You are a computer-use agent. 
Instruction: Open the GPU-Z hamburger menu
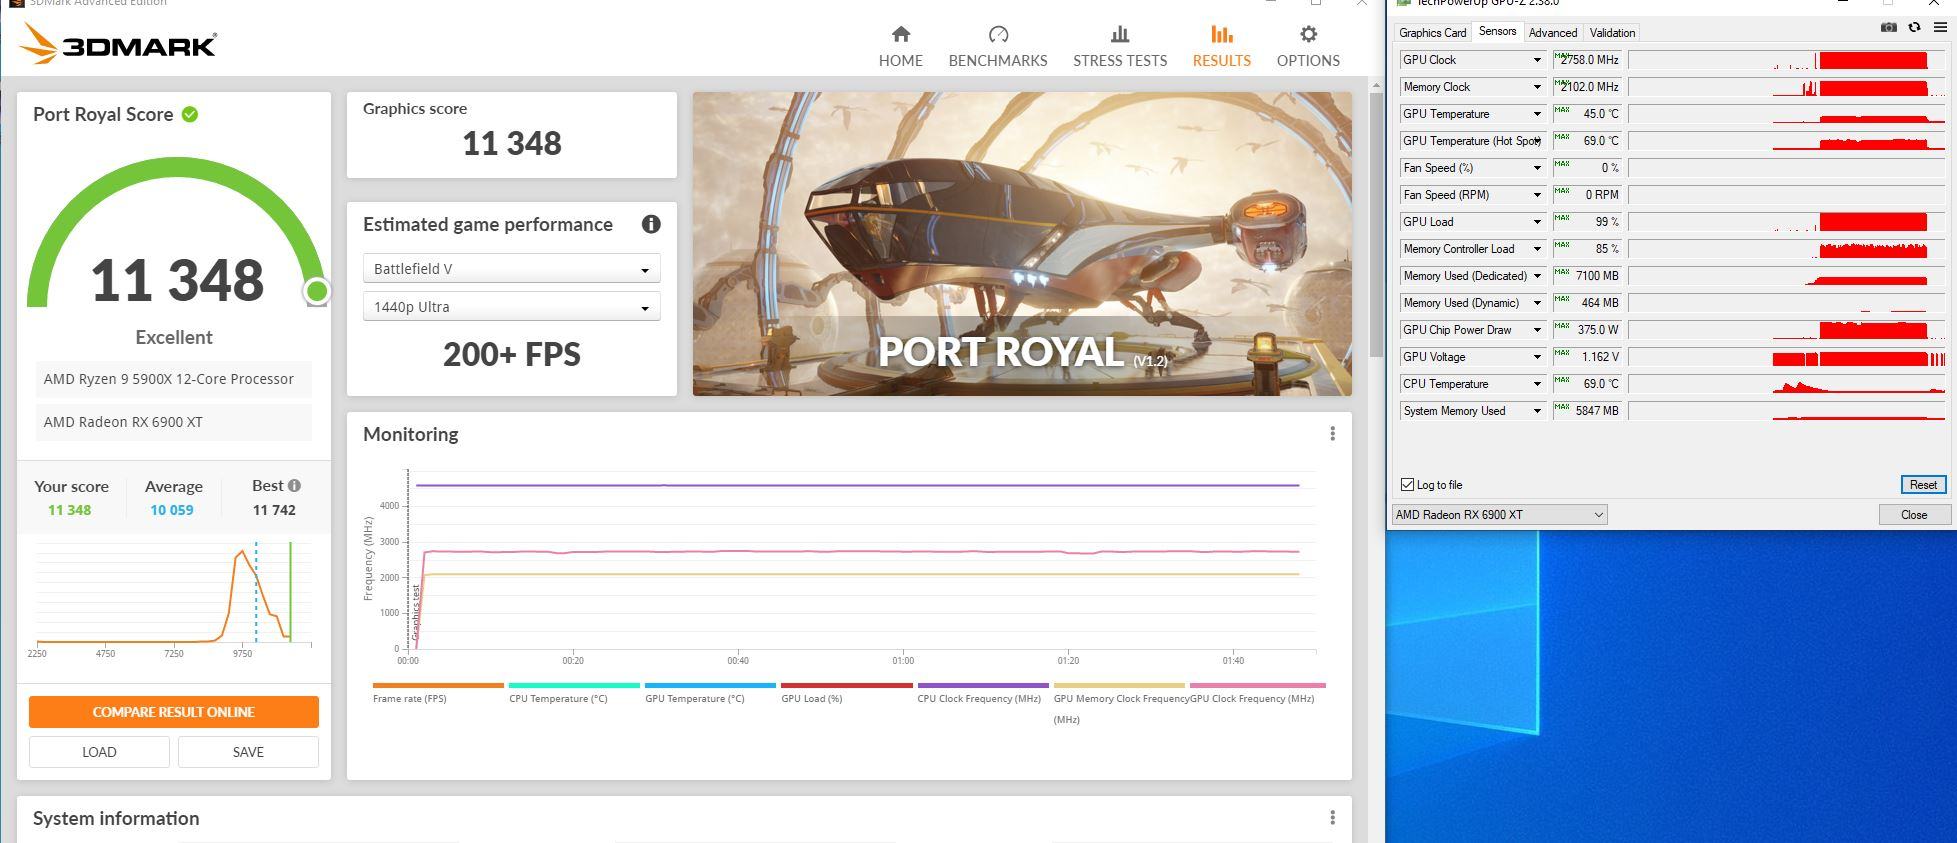click(1940, 28)
